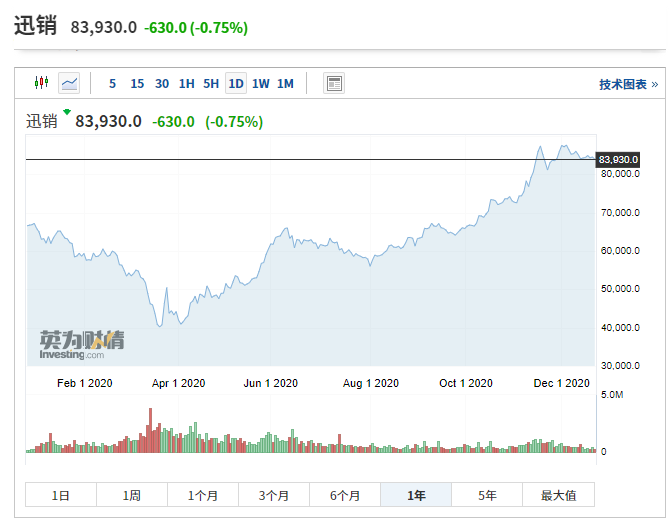The image size is (671, 524).
Task: Set interval to 30 minutes
Action: [162, 83]
